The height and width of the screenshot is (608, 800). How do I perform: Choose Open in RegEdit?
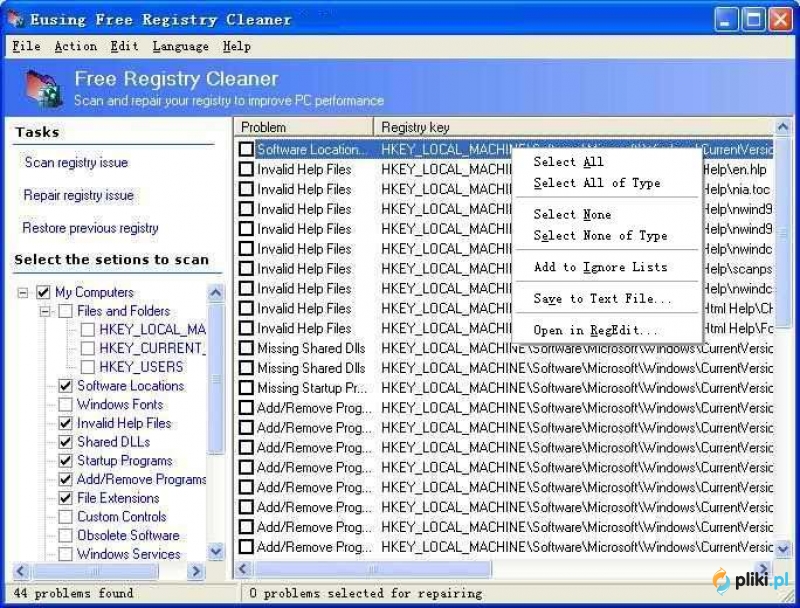pos(595,330)
